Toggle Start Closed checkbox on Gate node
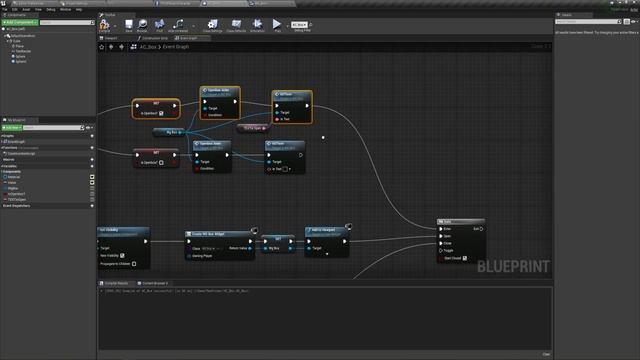Image resolution: width=640 pixels, height=360 pixels. (x=465, y=258)
